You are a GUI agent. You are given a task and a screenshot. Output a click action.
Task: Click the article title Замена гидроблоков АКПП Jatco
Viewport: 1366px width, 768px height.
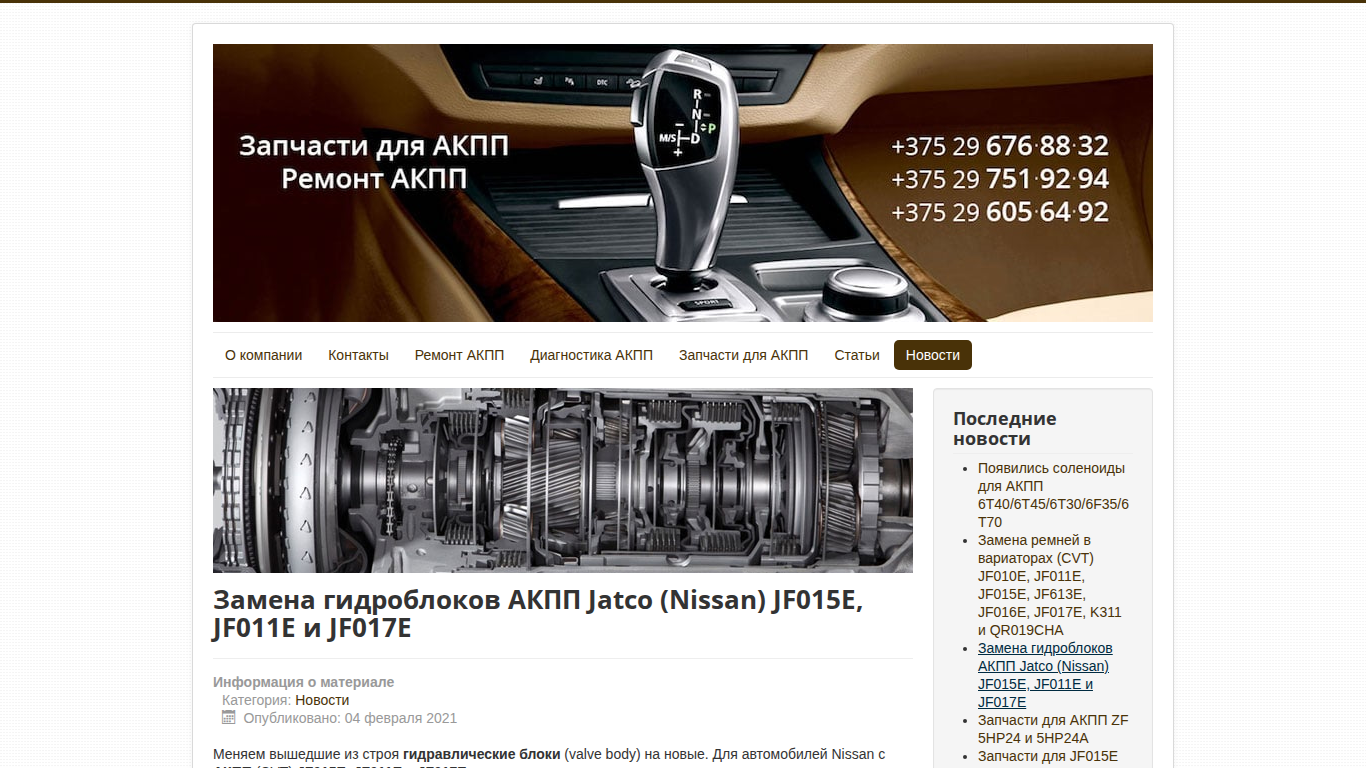[x=538, y=614]
